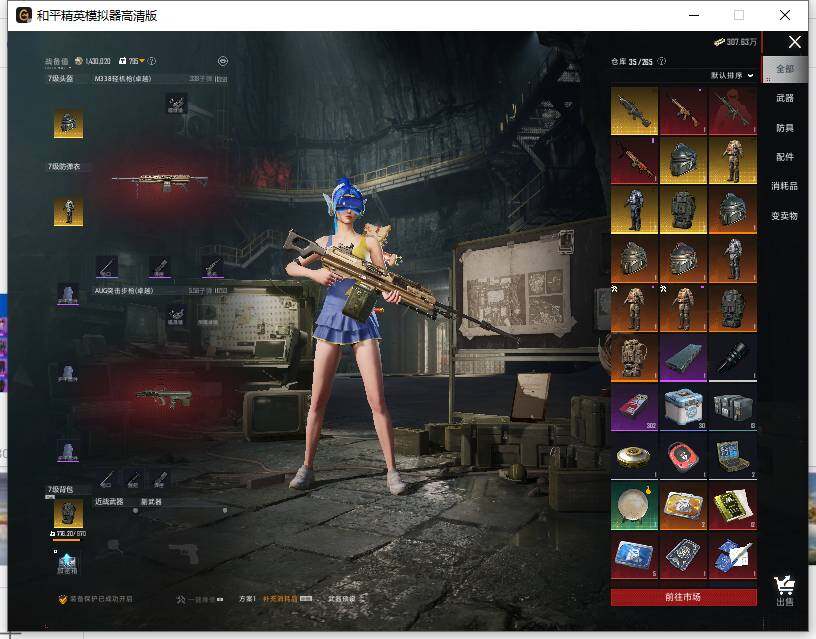Select the tan backpack item in warehouse
816x639 pixels.
[x=634, y=357]
